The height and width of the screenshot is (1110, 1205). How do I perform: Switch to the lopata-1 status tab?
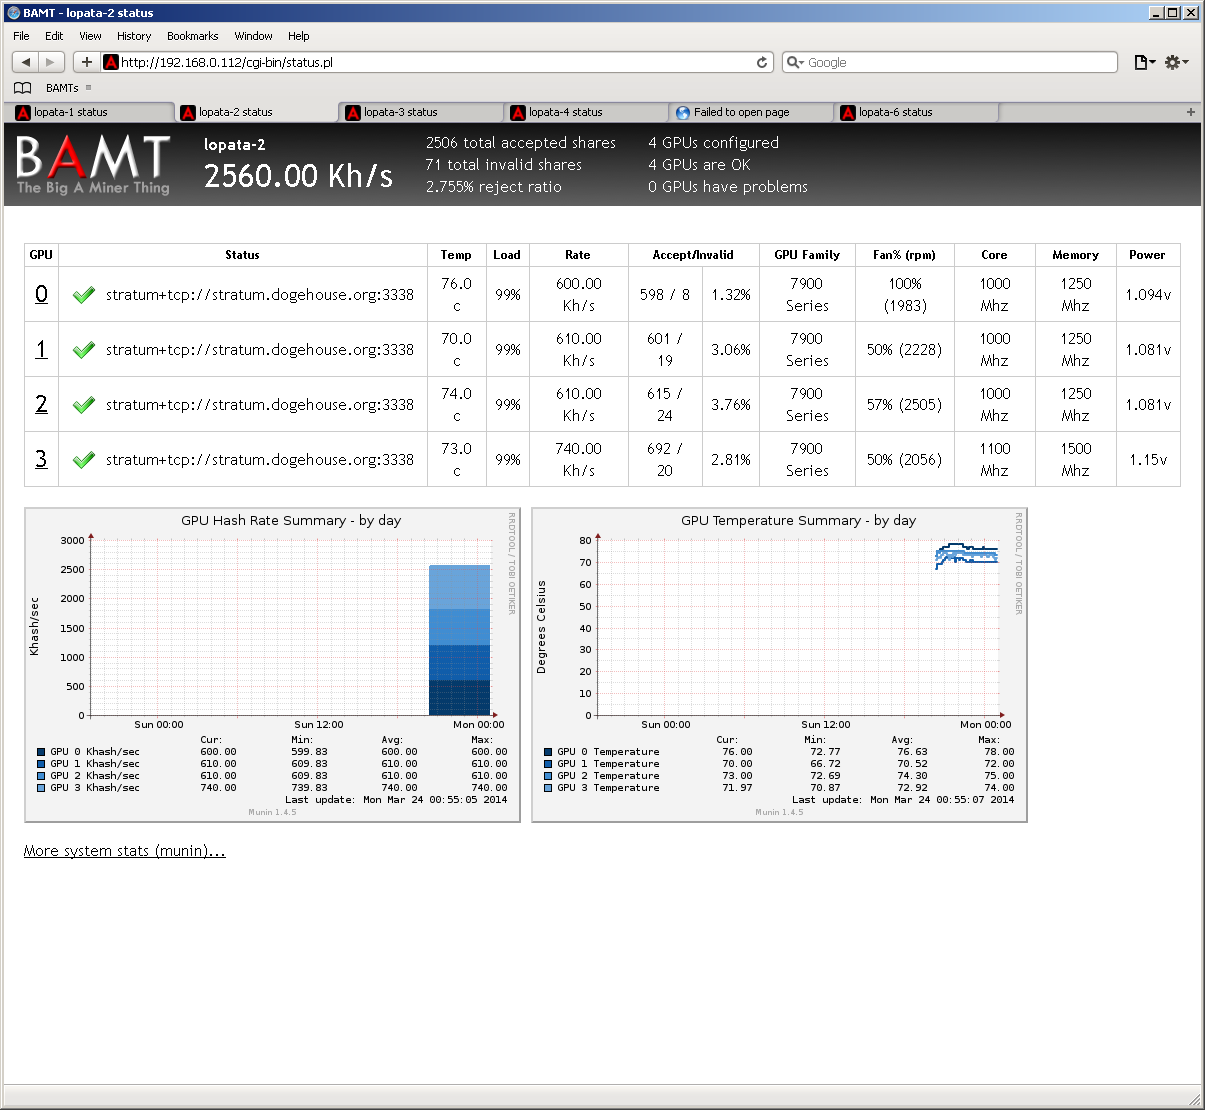pos(89,112)
